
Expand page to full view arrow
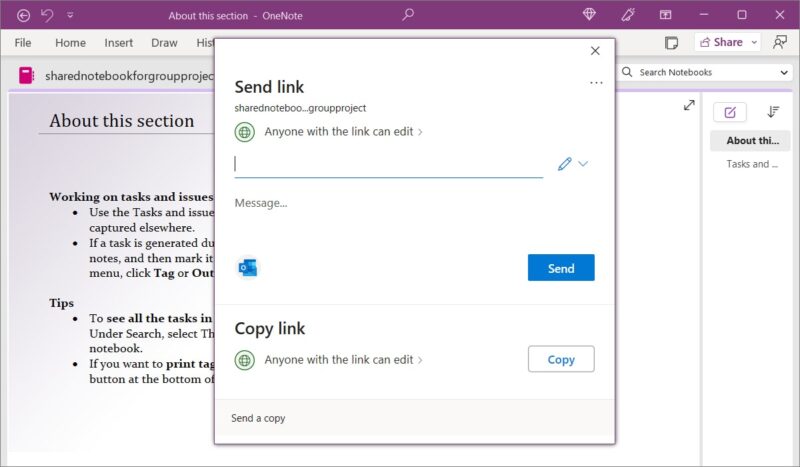pyautogui.click(x=689, y=105)
